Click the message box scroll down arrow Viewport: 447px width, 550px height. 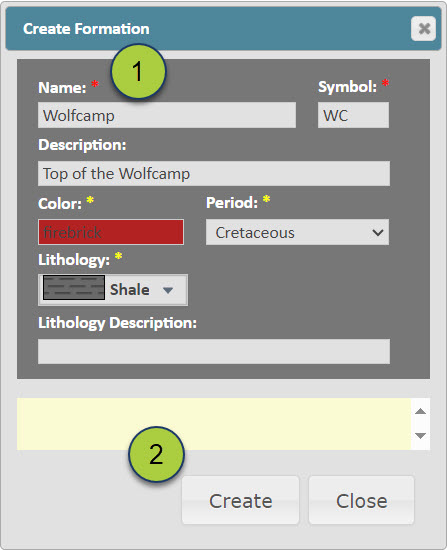420,436
